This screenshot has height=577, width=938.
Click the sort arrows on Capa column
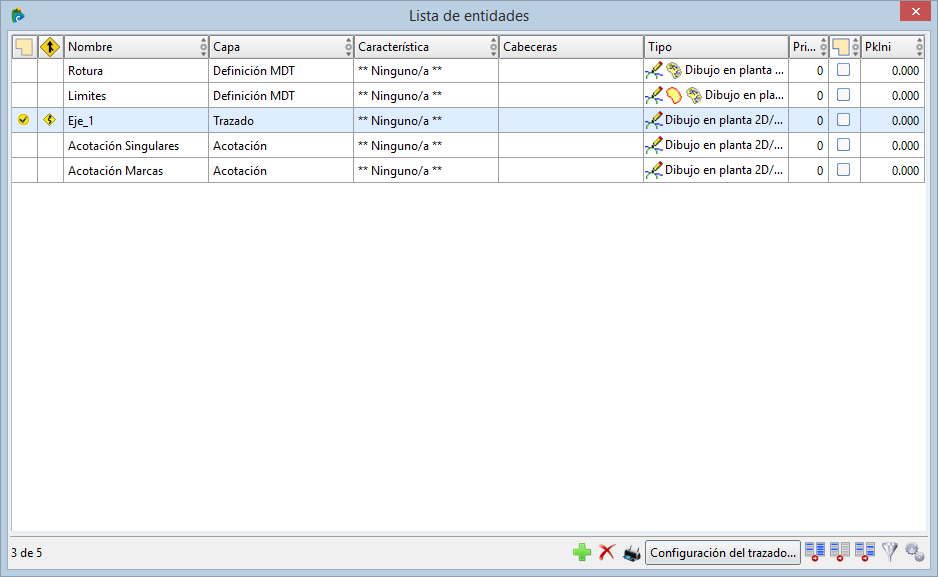click(x=348, y=47)
